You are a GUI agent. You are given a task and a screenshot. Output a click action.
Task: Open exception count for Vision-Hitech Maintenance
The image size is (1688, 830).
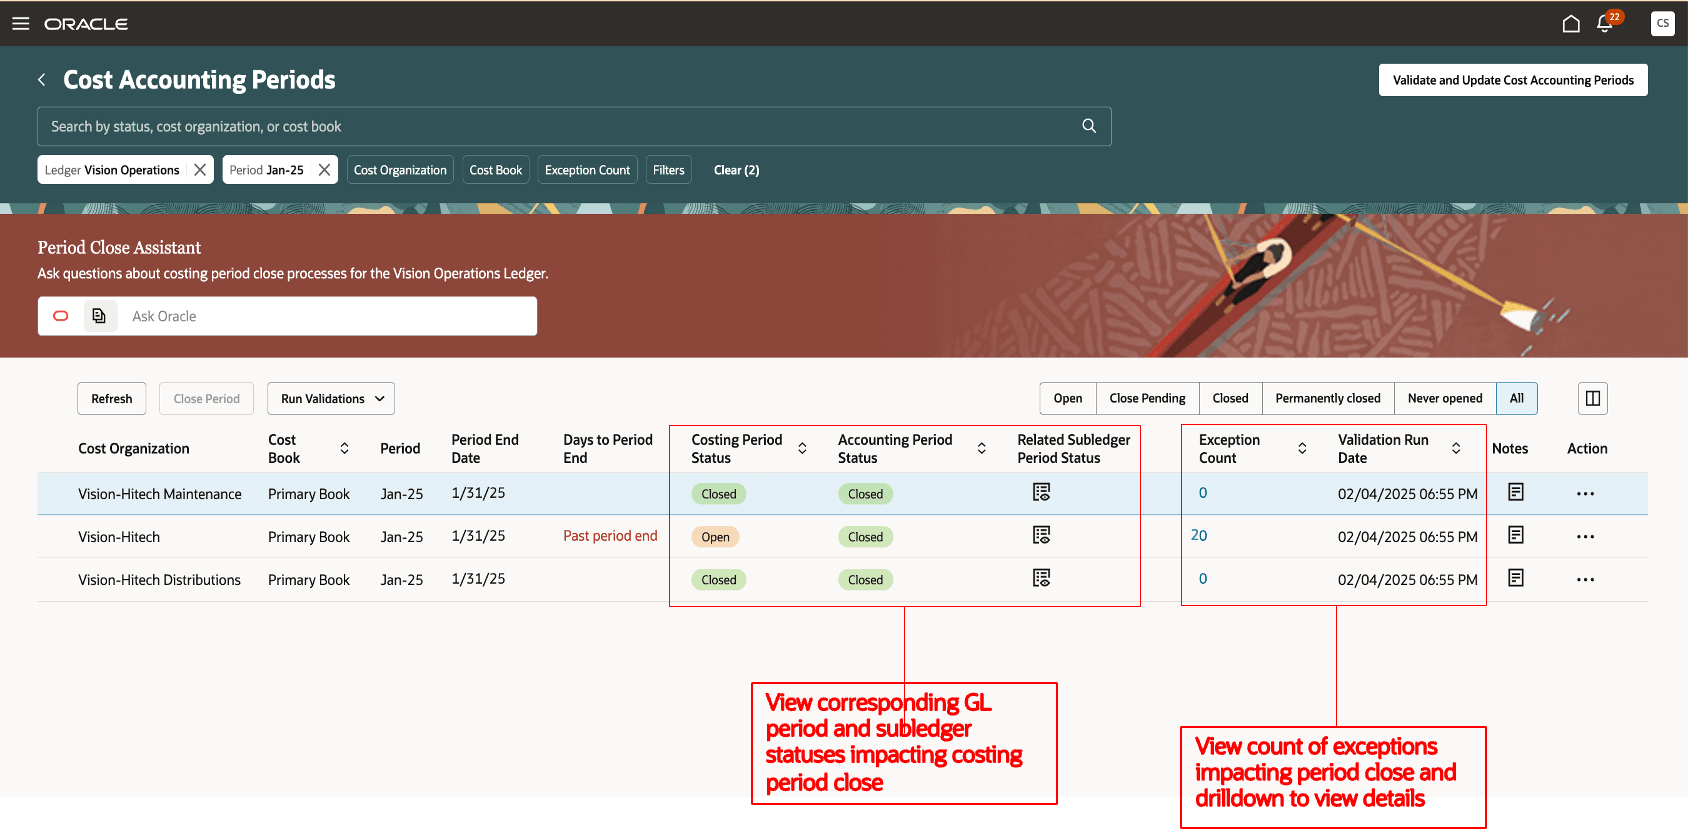1203,493
